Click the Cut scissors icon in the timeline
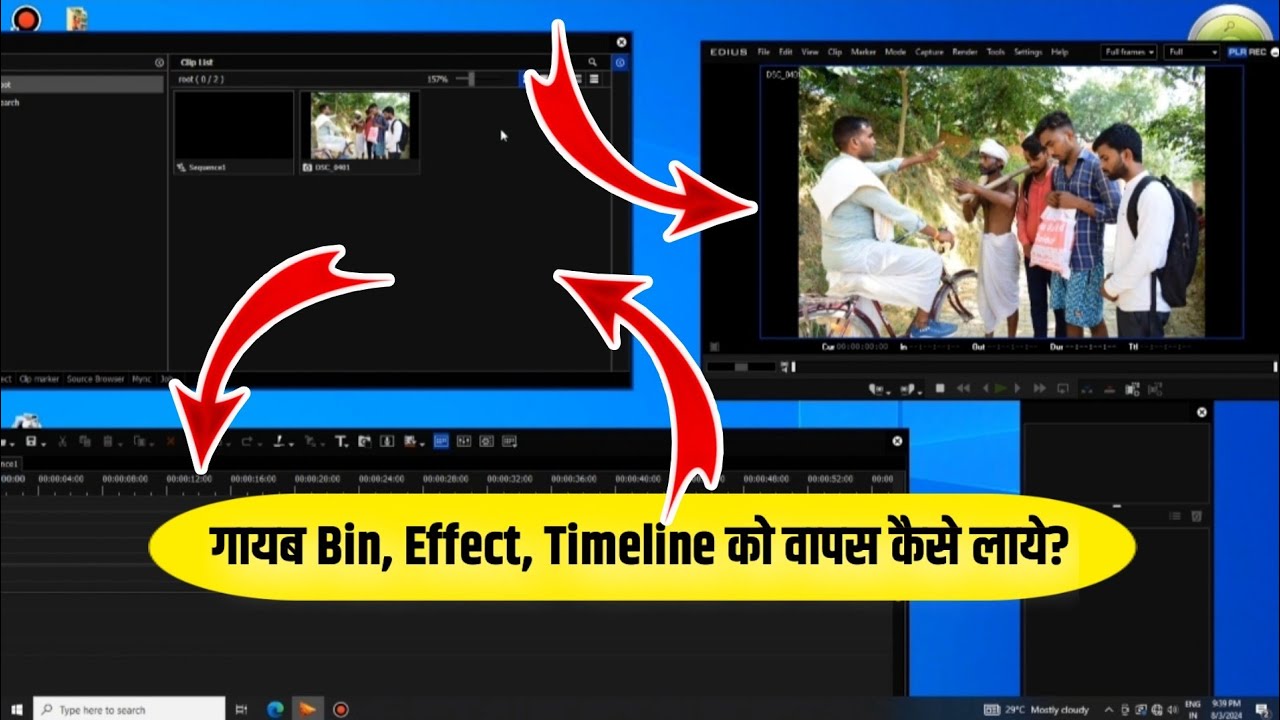The height and width of the screenshot is (720, 1280). [62, 441]
